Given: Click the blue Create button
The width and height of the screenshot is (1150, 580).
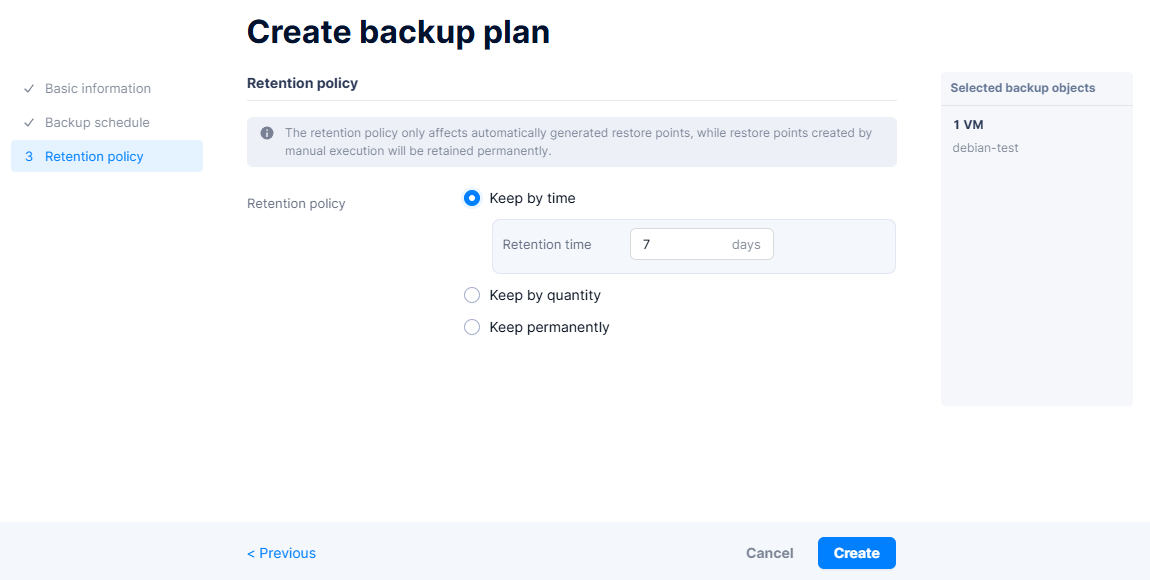Looking at the screenshot, I should tap(856, 553).
